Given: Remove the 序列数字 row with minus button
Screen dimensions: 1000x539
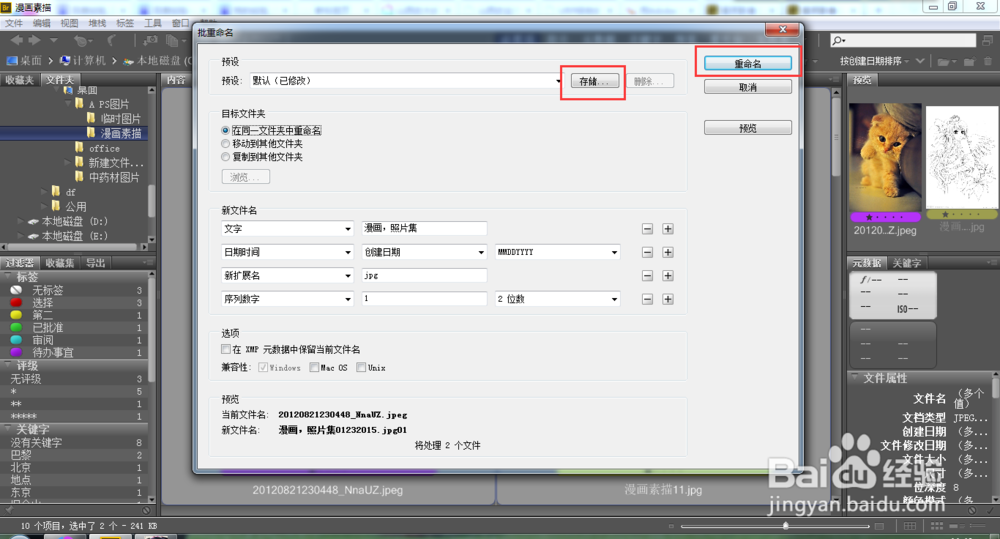Looking at the screenshot, I should [647, 299].
